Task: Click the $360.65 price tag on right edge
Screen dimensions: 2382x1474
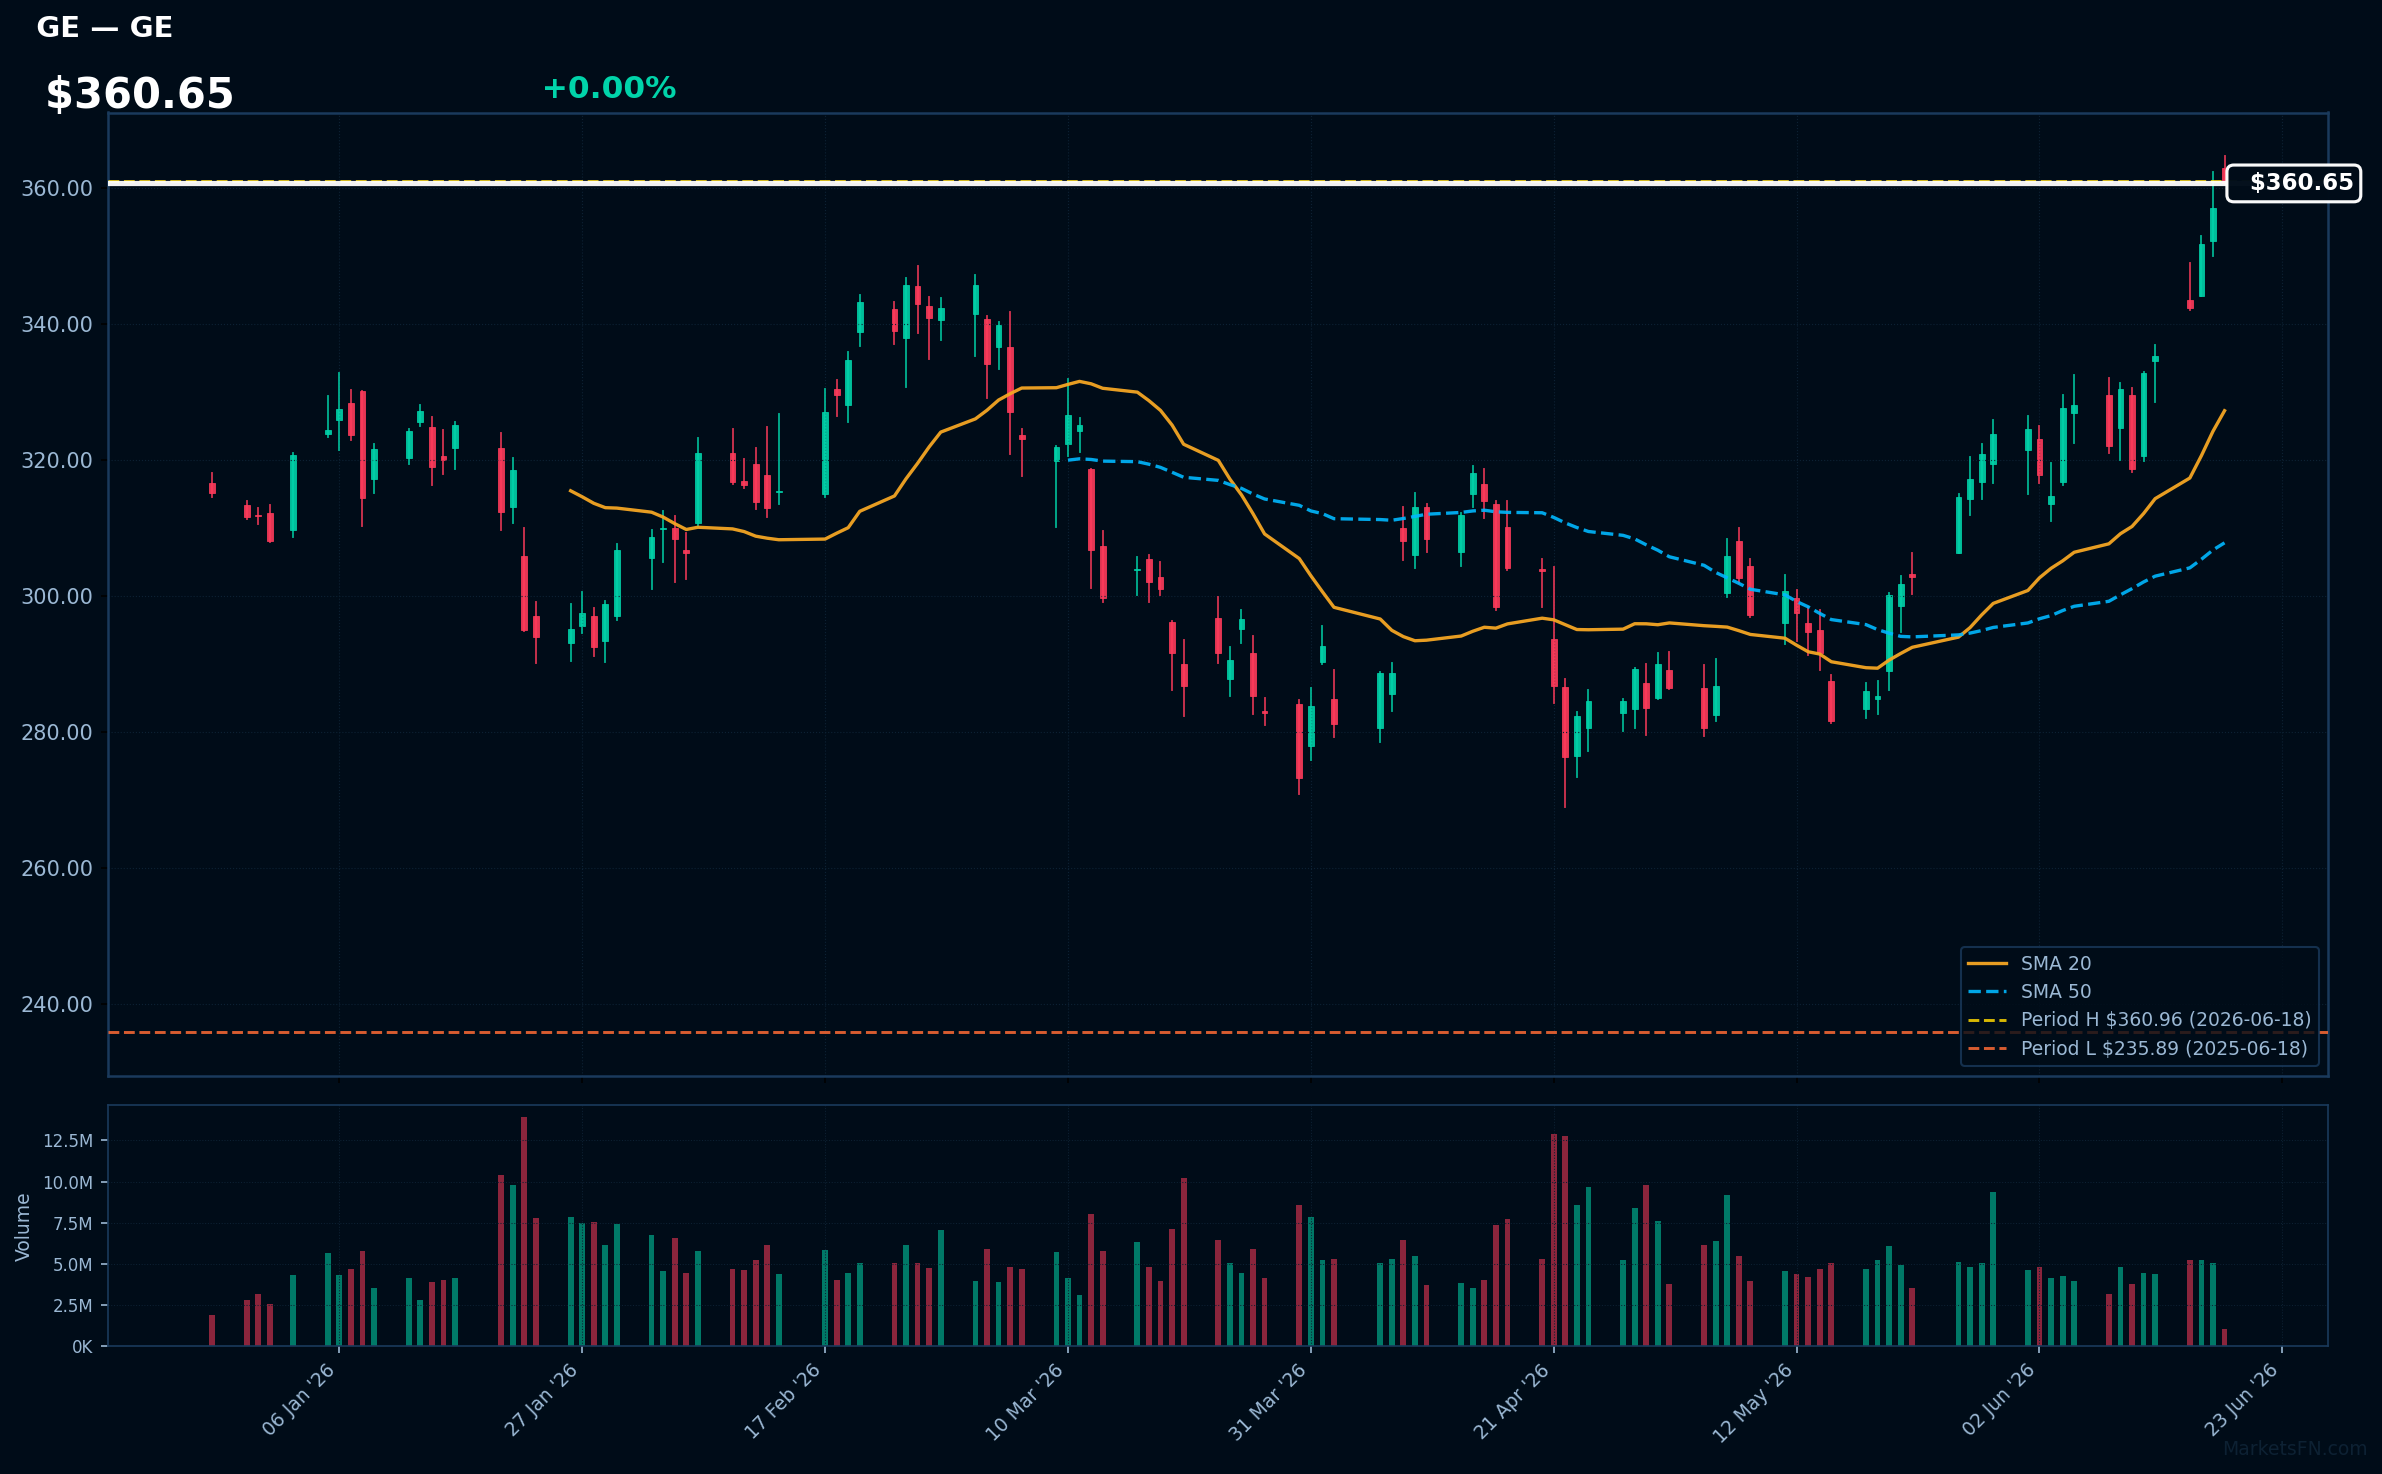Action: tap(2294, 183)
